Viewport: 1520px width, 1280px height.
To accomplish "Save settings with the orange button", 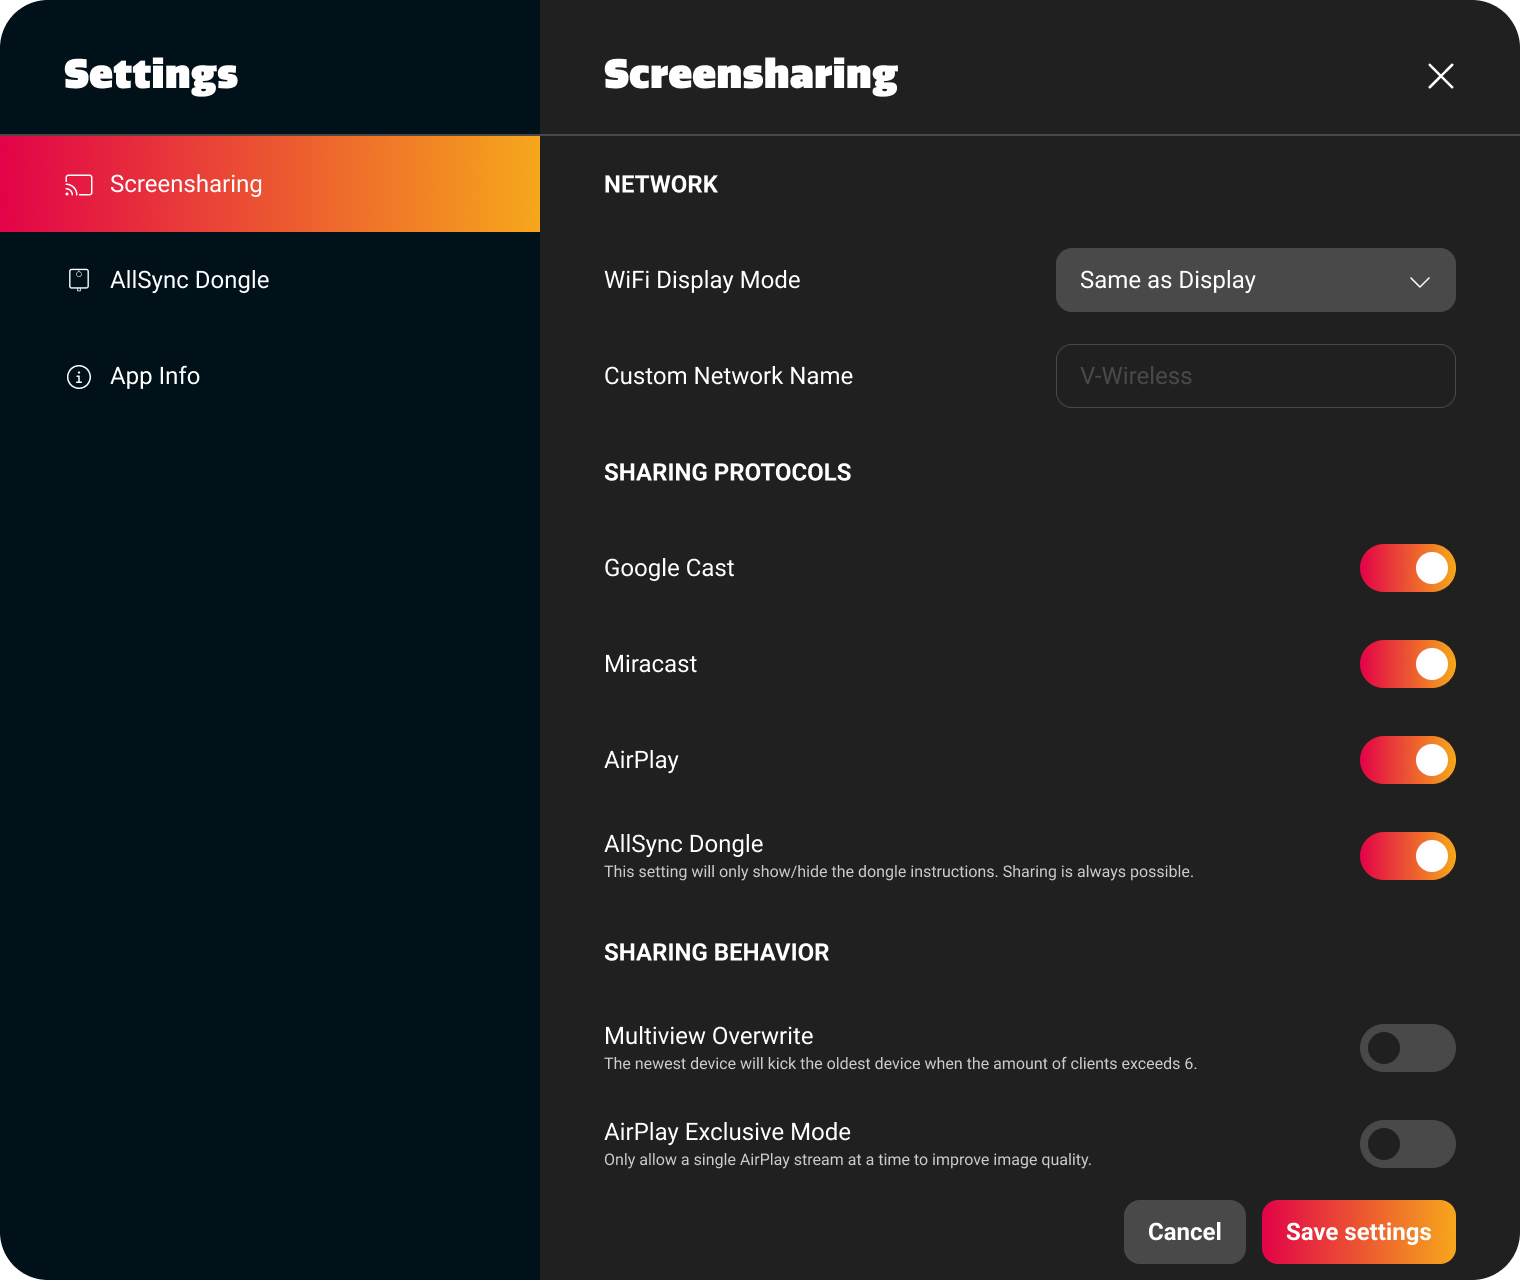I will pos(1358,1232).
